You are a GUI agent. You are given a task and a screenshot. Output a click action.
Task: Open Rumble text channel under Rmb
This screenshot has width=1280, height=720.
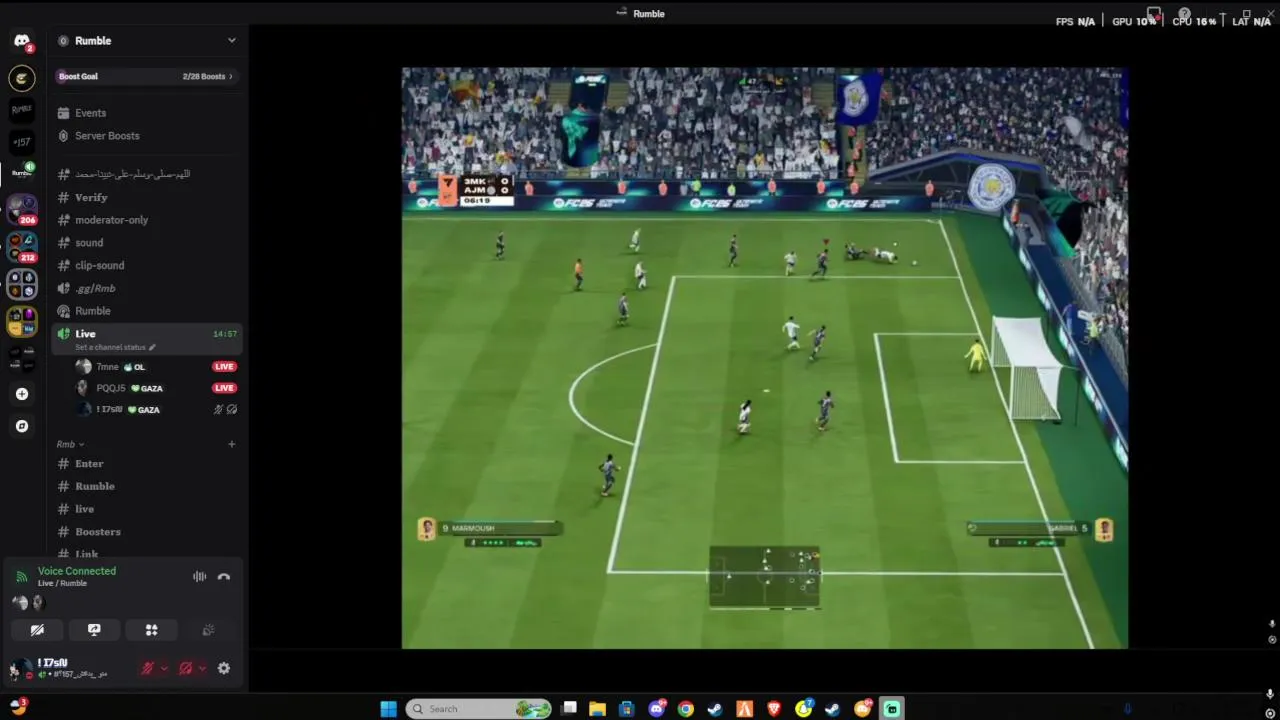pos(147,487)
